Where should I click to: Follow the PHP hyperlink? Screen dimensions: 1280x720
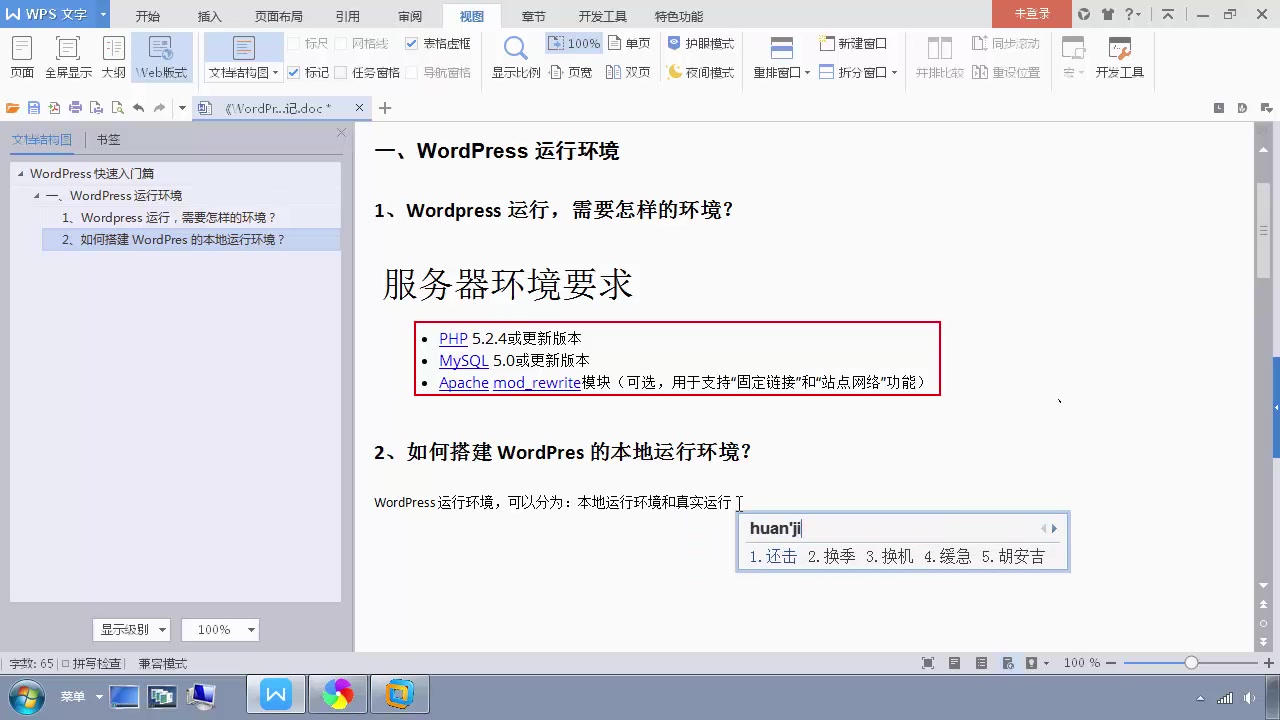tap(453, 338)
